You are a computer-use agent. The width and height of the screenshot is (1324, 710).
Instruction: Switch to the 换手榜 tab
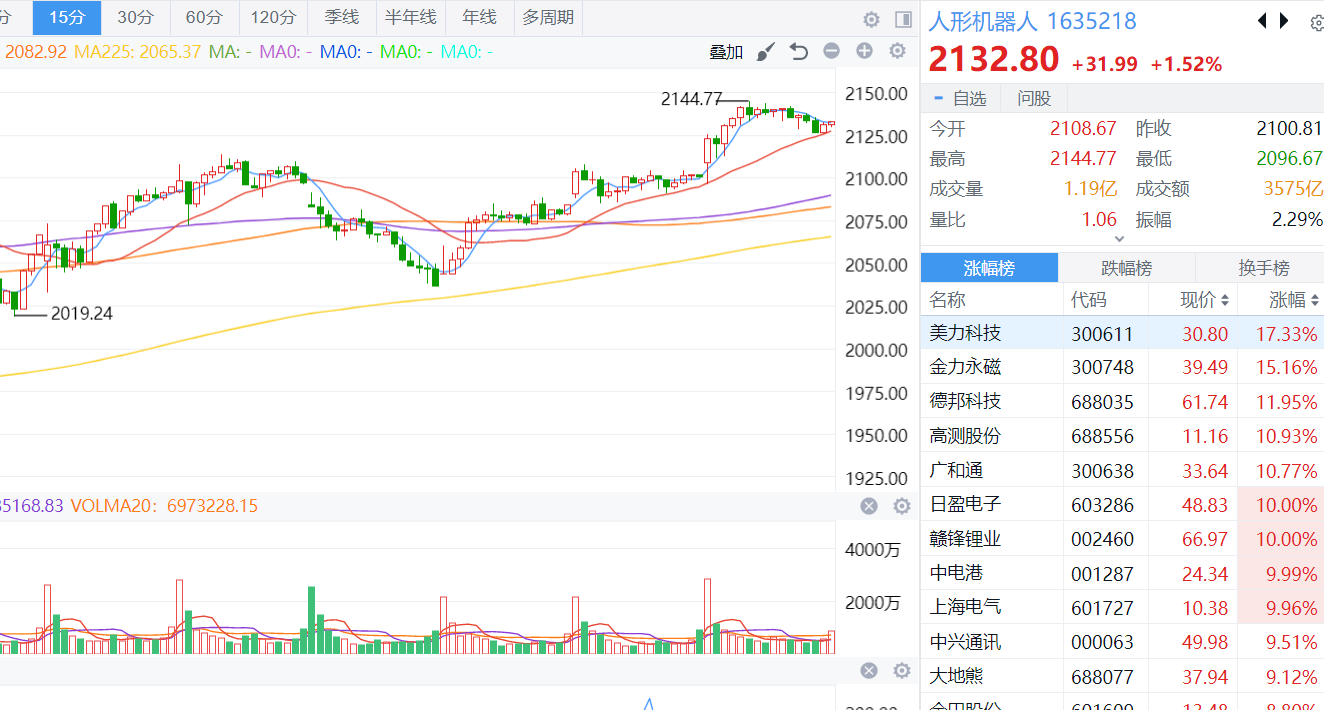1263,268
